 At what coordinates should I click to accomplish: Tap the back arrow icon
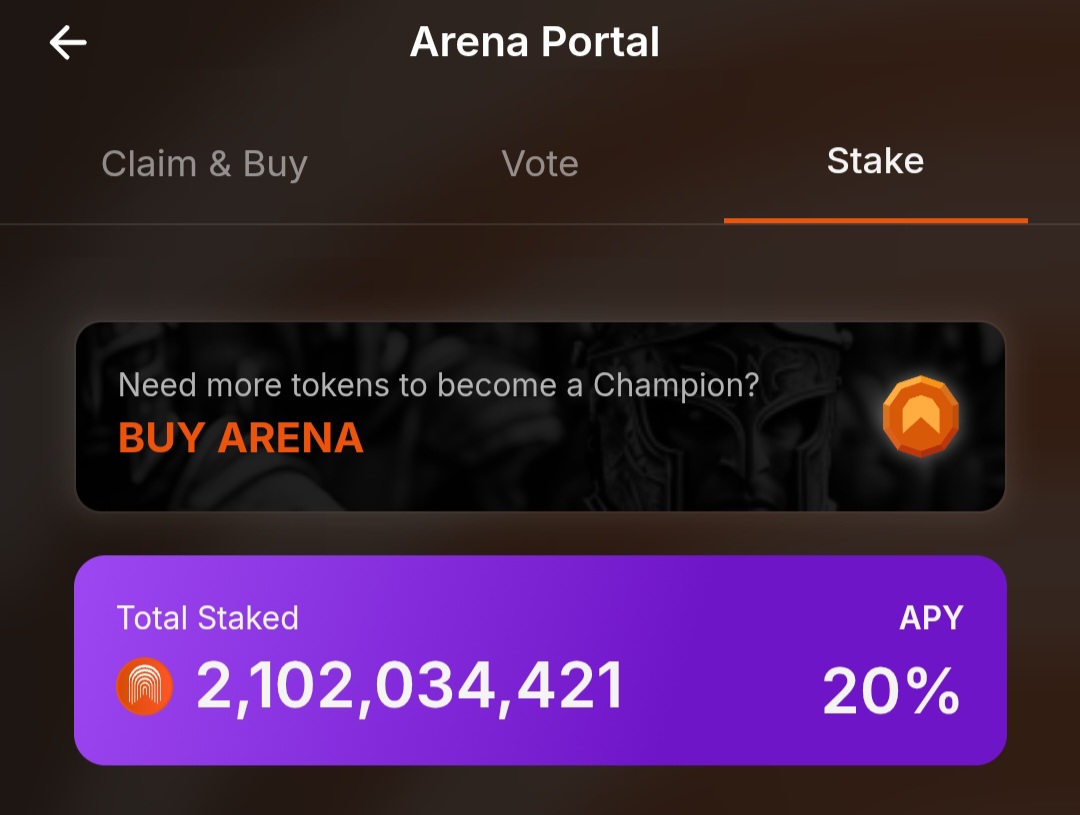(x=68, y=43)
